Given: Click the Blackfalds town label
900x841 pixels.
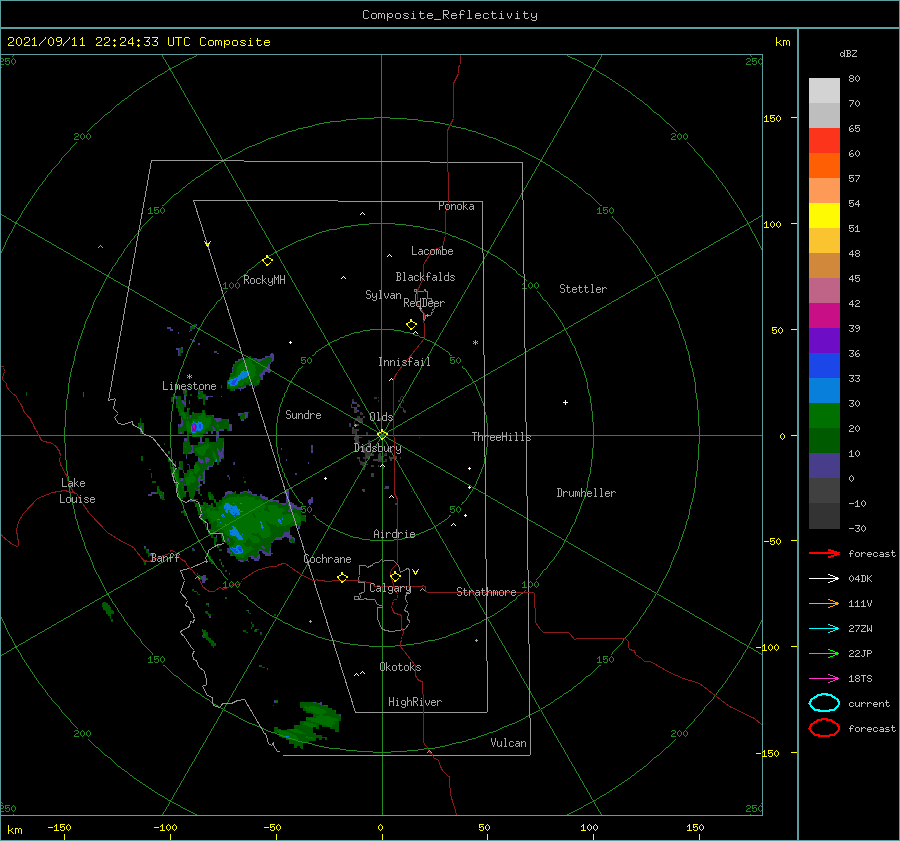Looking at the screenshot, I should point(425,277).
